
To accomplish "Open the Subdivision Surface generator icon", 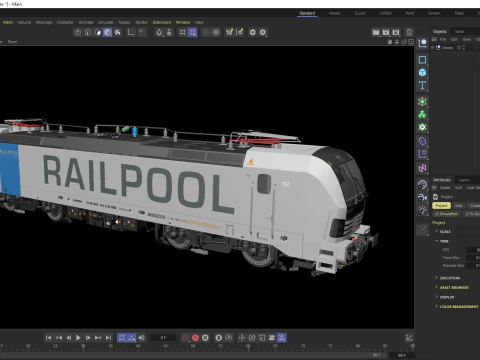I will coord(422,102).
